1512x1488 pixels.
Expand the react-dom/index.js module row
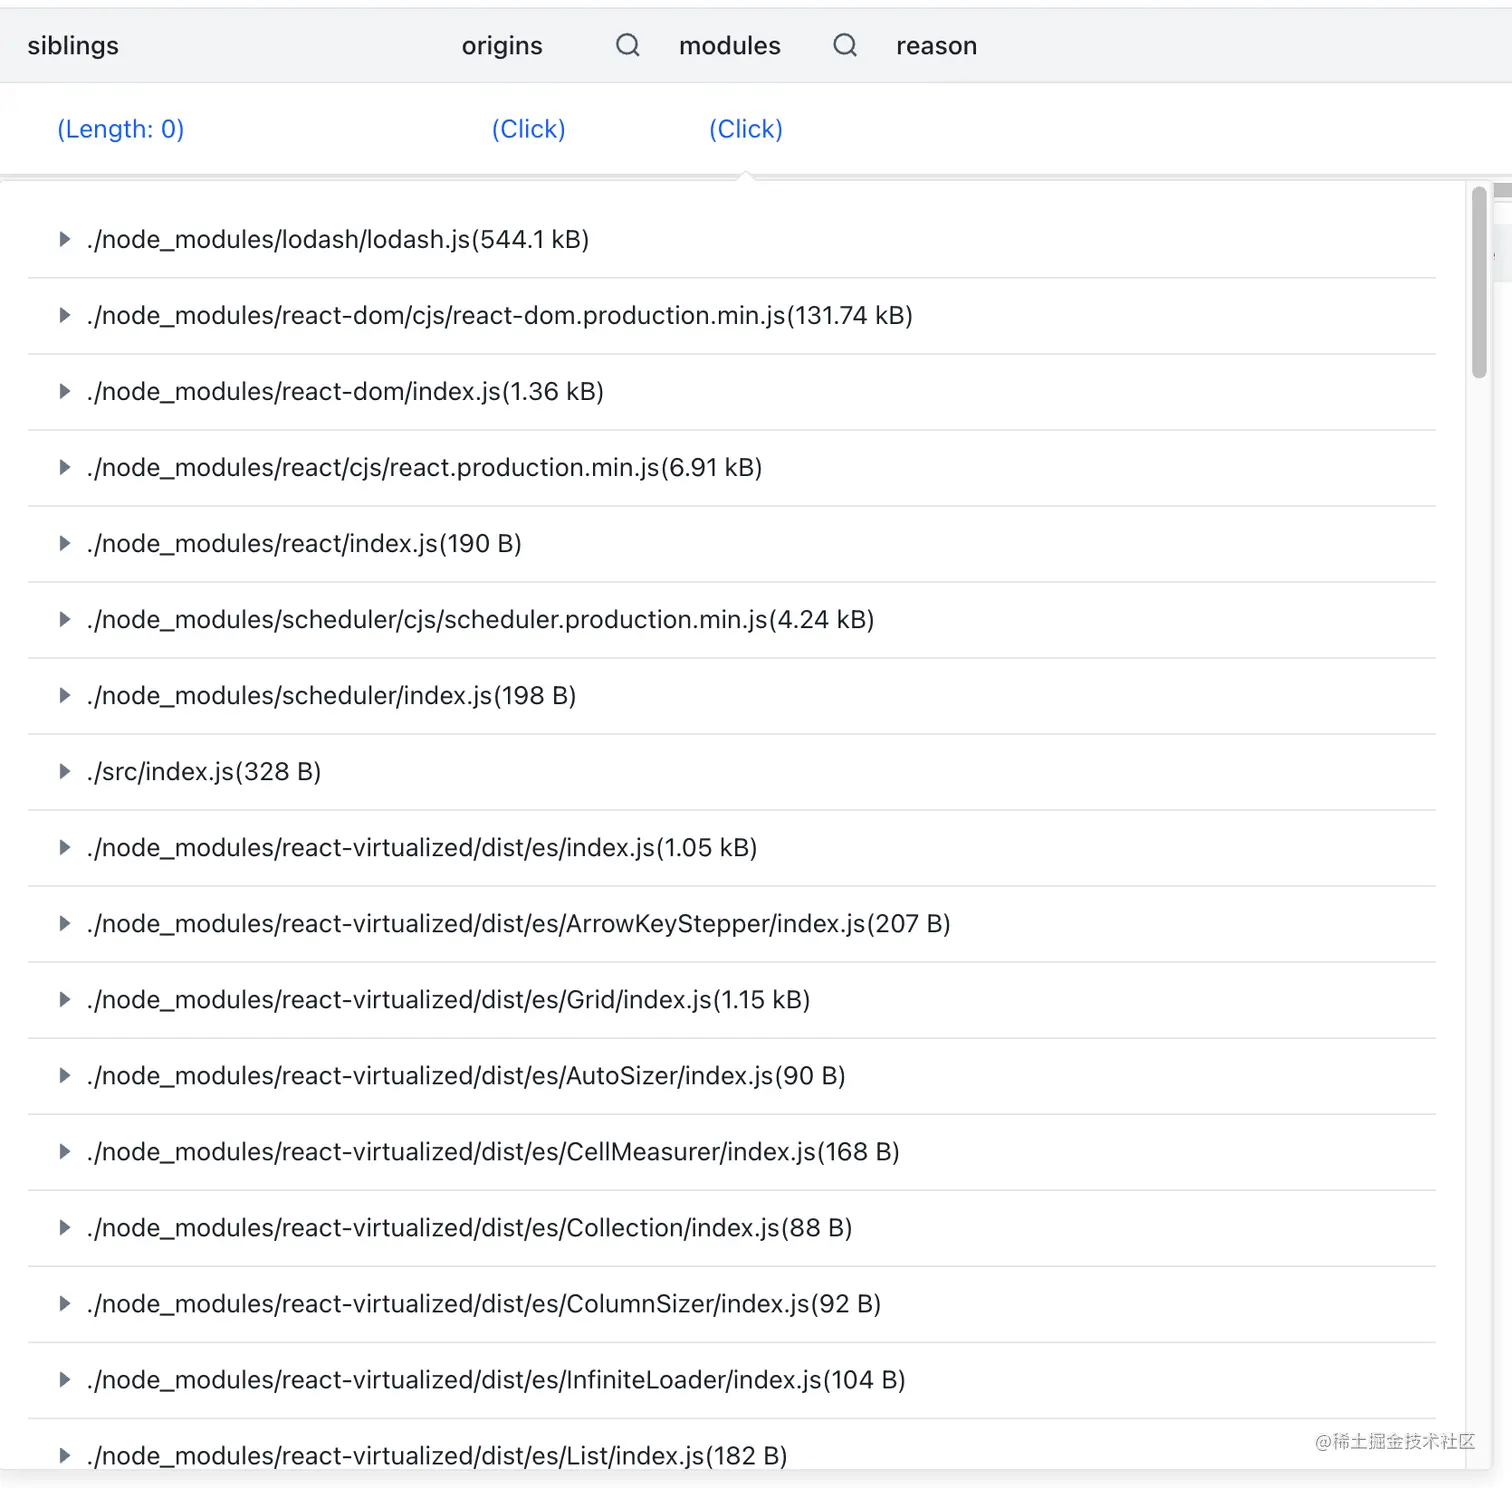[65, 392]
